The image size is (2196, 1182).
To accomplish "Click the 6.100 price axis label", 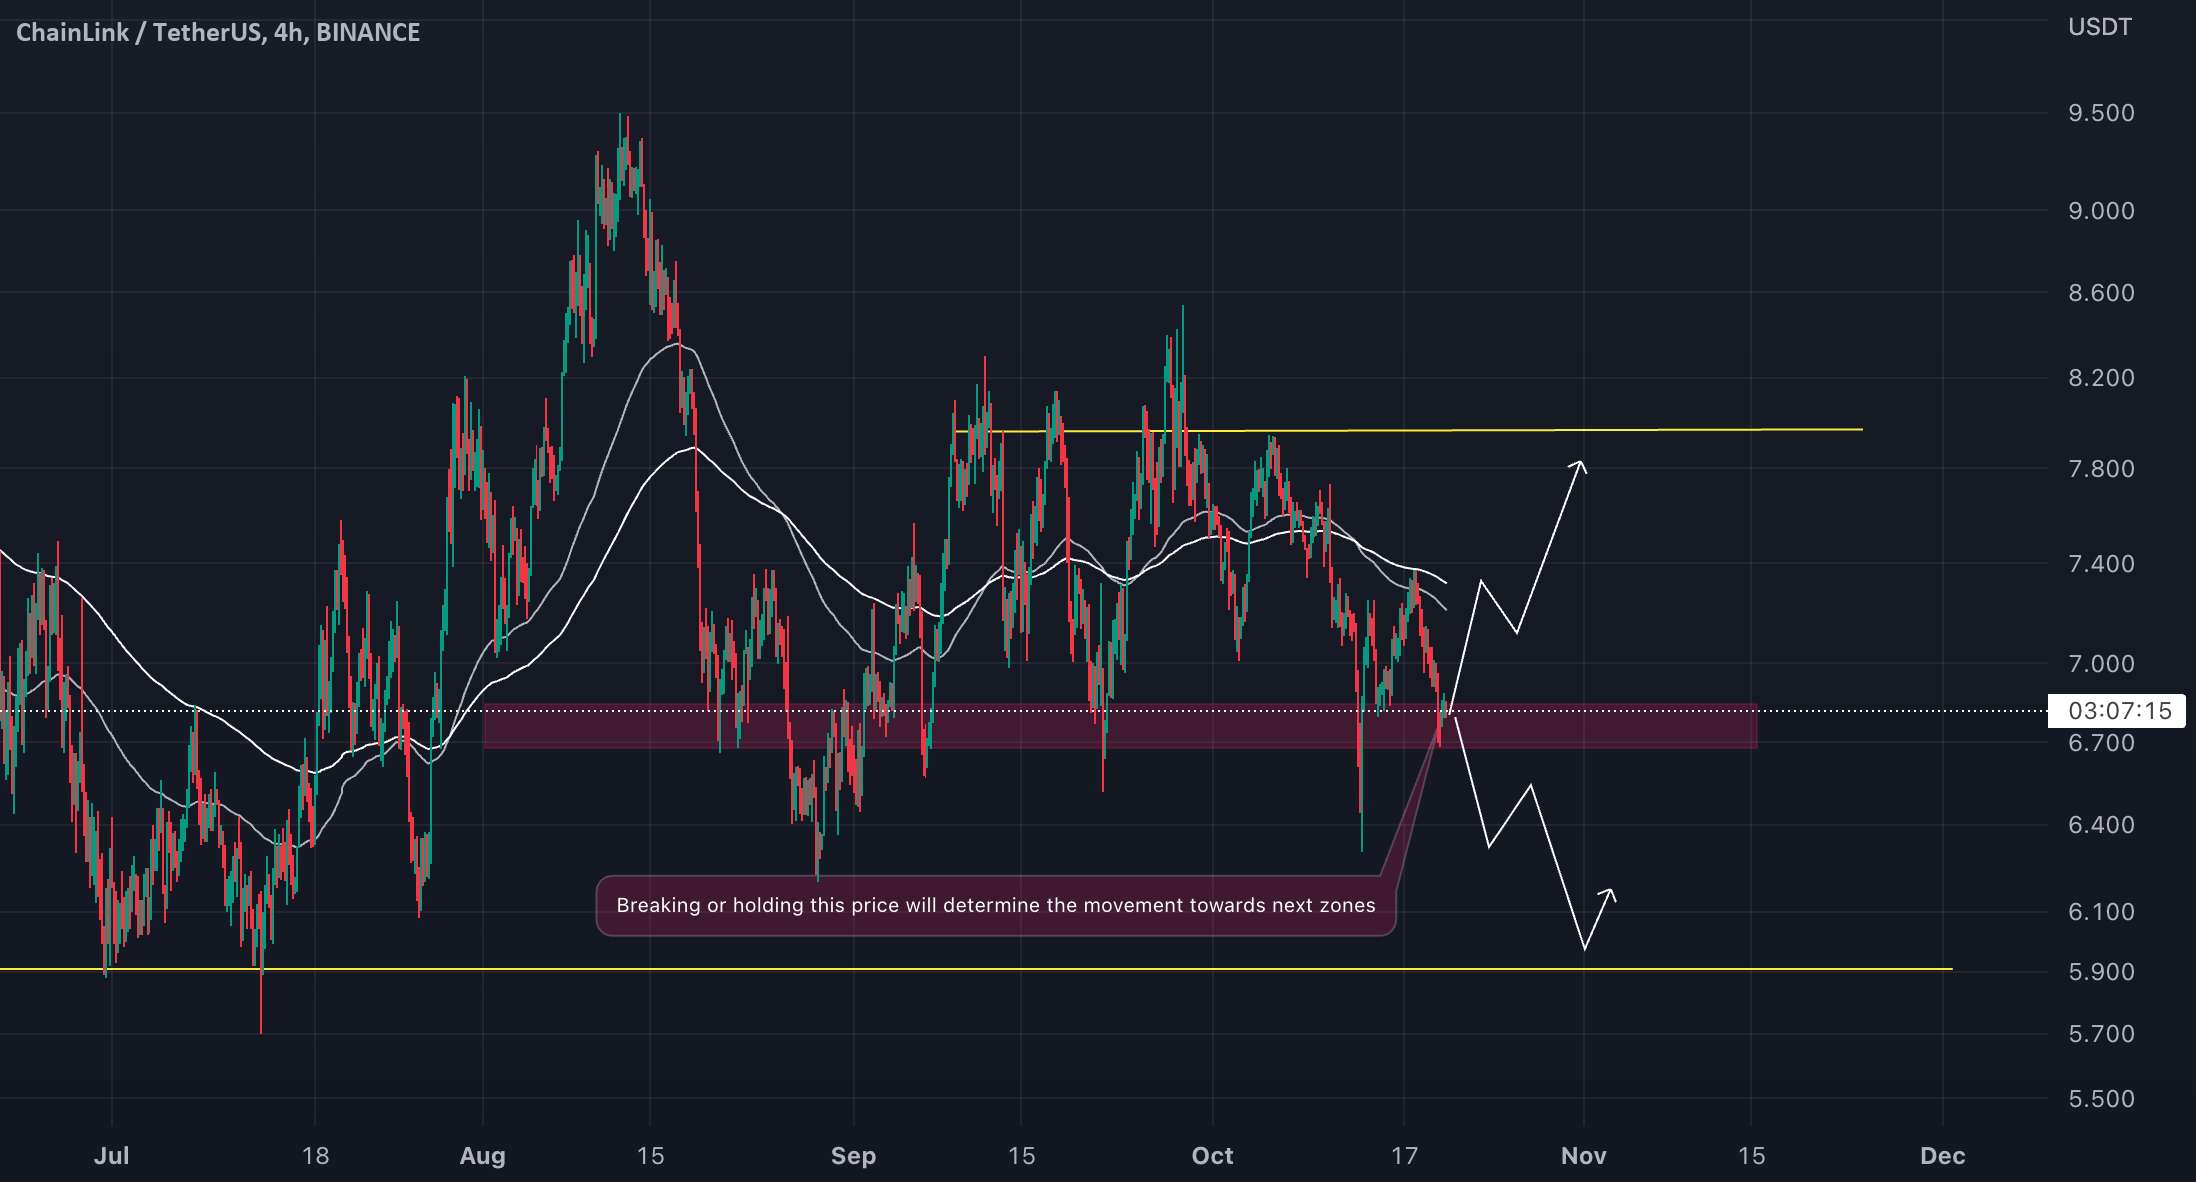I will click(2101, 912).
